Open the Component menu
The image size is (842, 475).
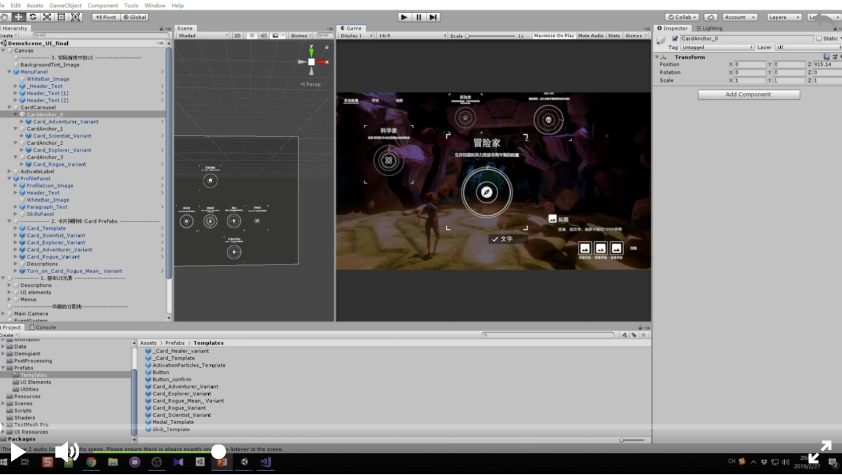pyautogui.click(x=103, y=5)
